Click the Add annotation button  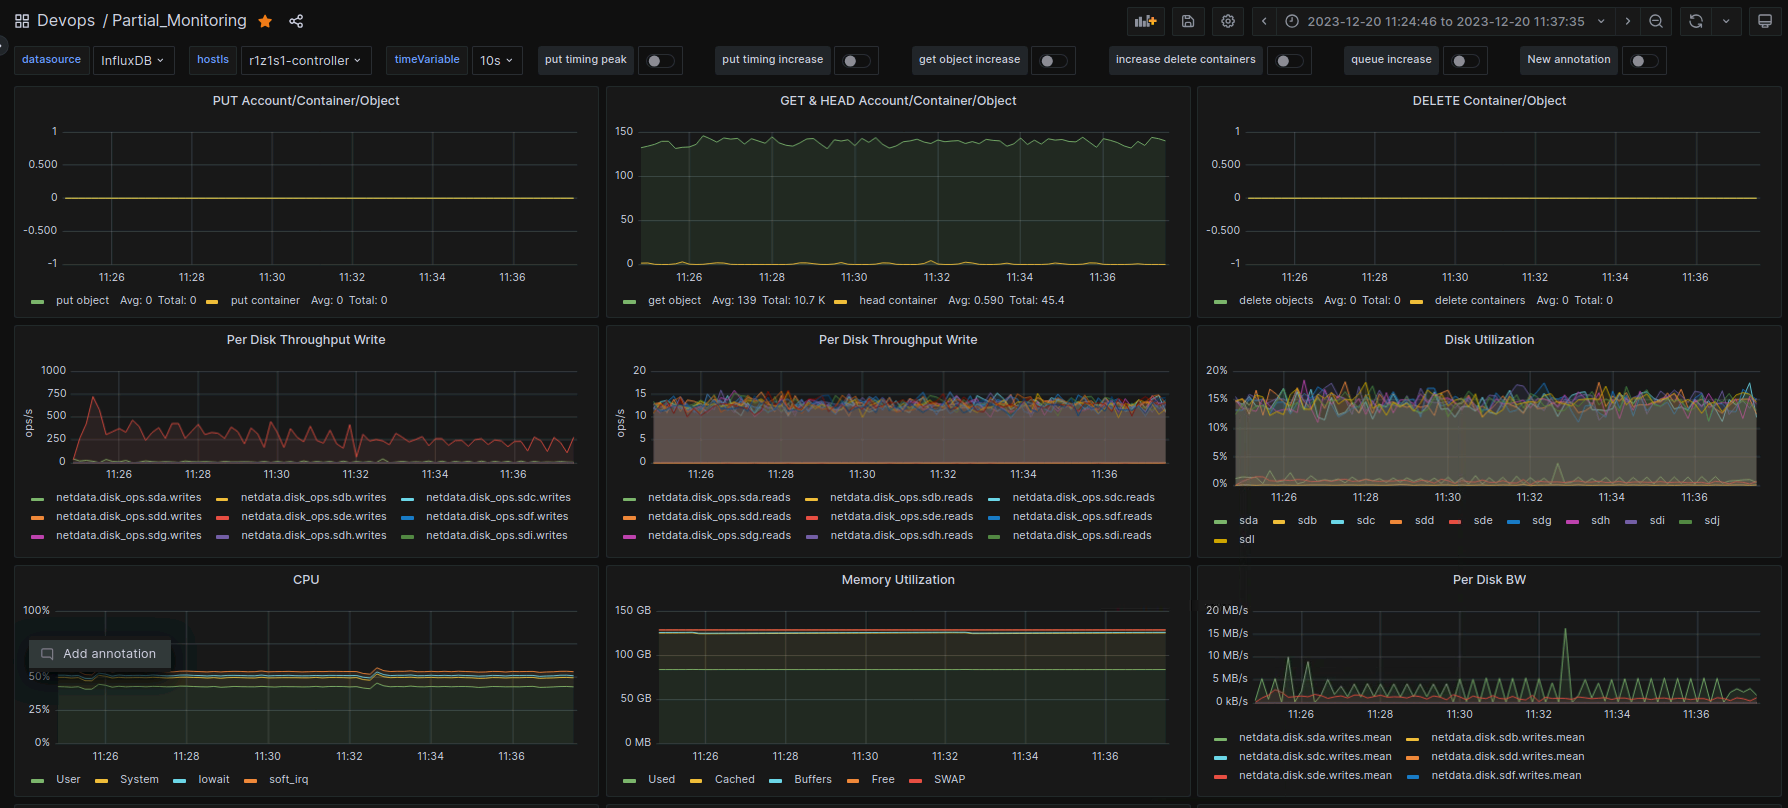coord(100,654)
